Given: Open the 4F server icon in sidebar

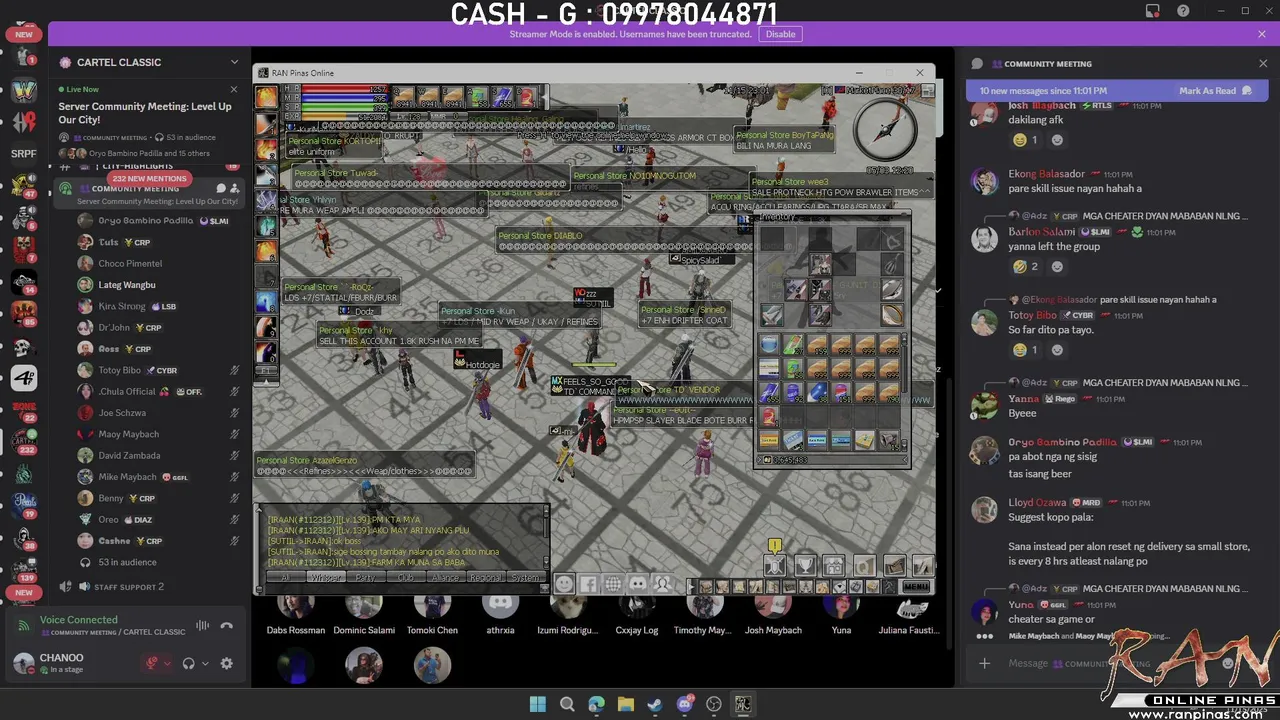Looking at the screenshot, I should click(24, 378).
